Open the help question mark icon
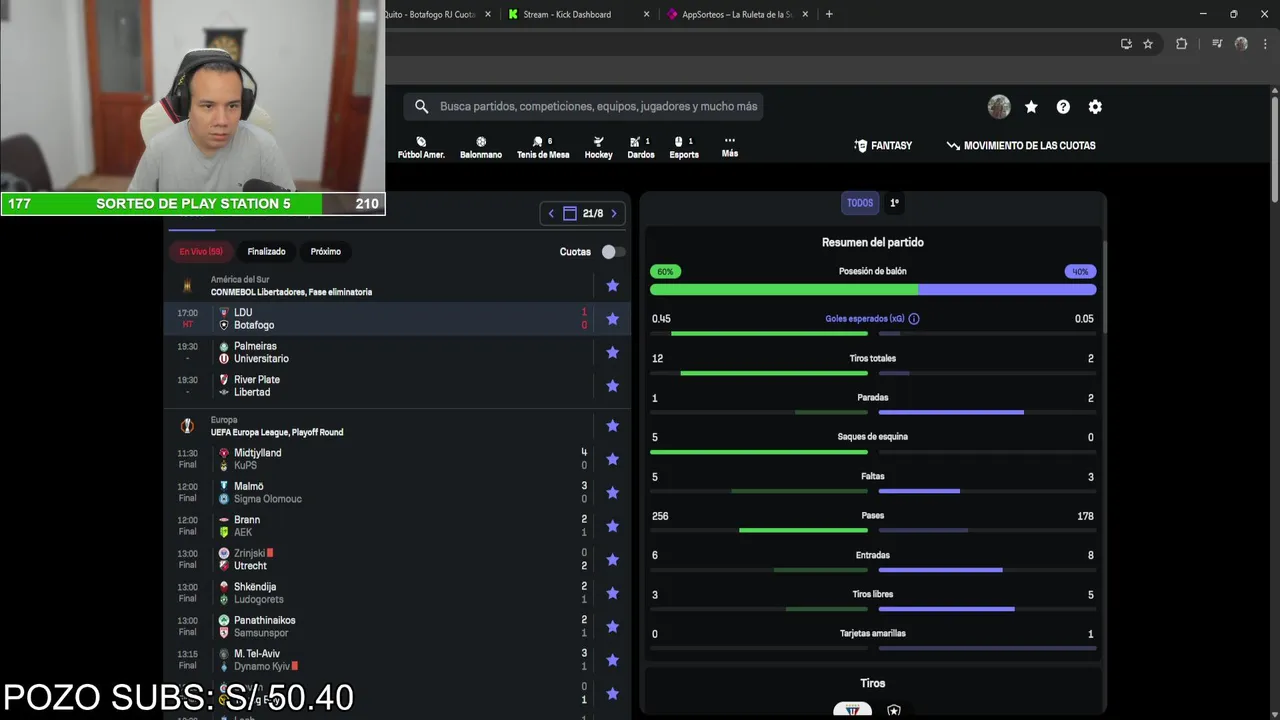The width and height of the screenshot is (1280, 720). click(1063, 107)
